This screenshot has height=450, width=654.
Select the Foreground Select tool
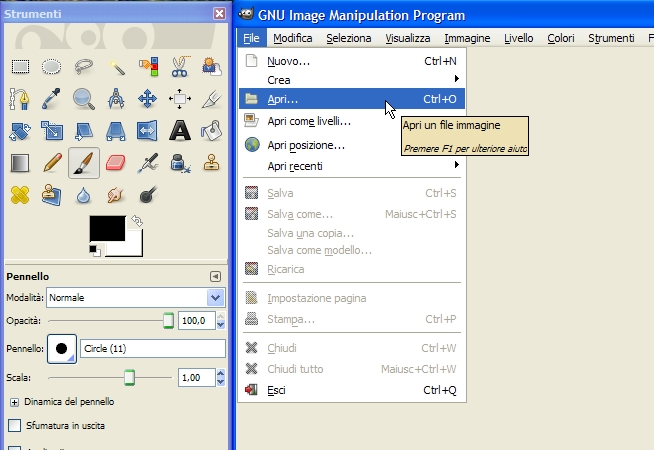coord(212,67)
